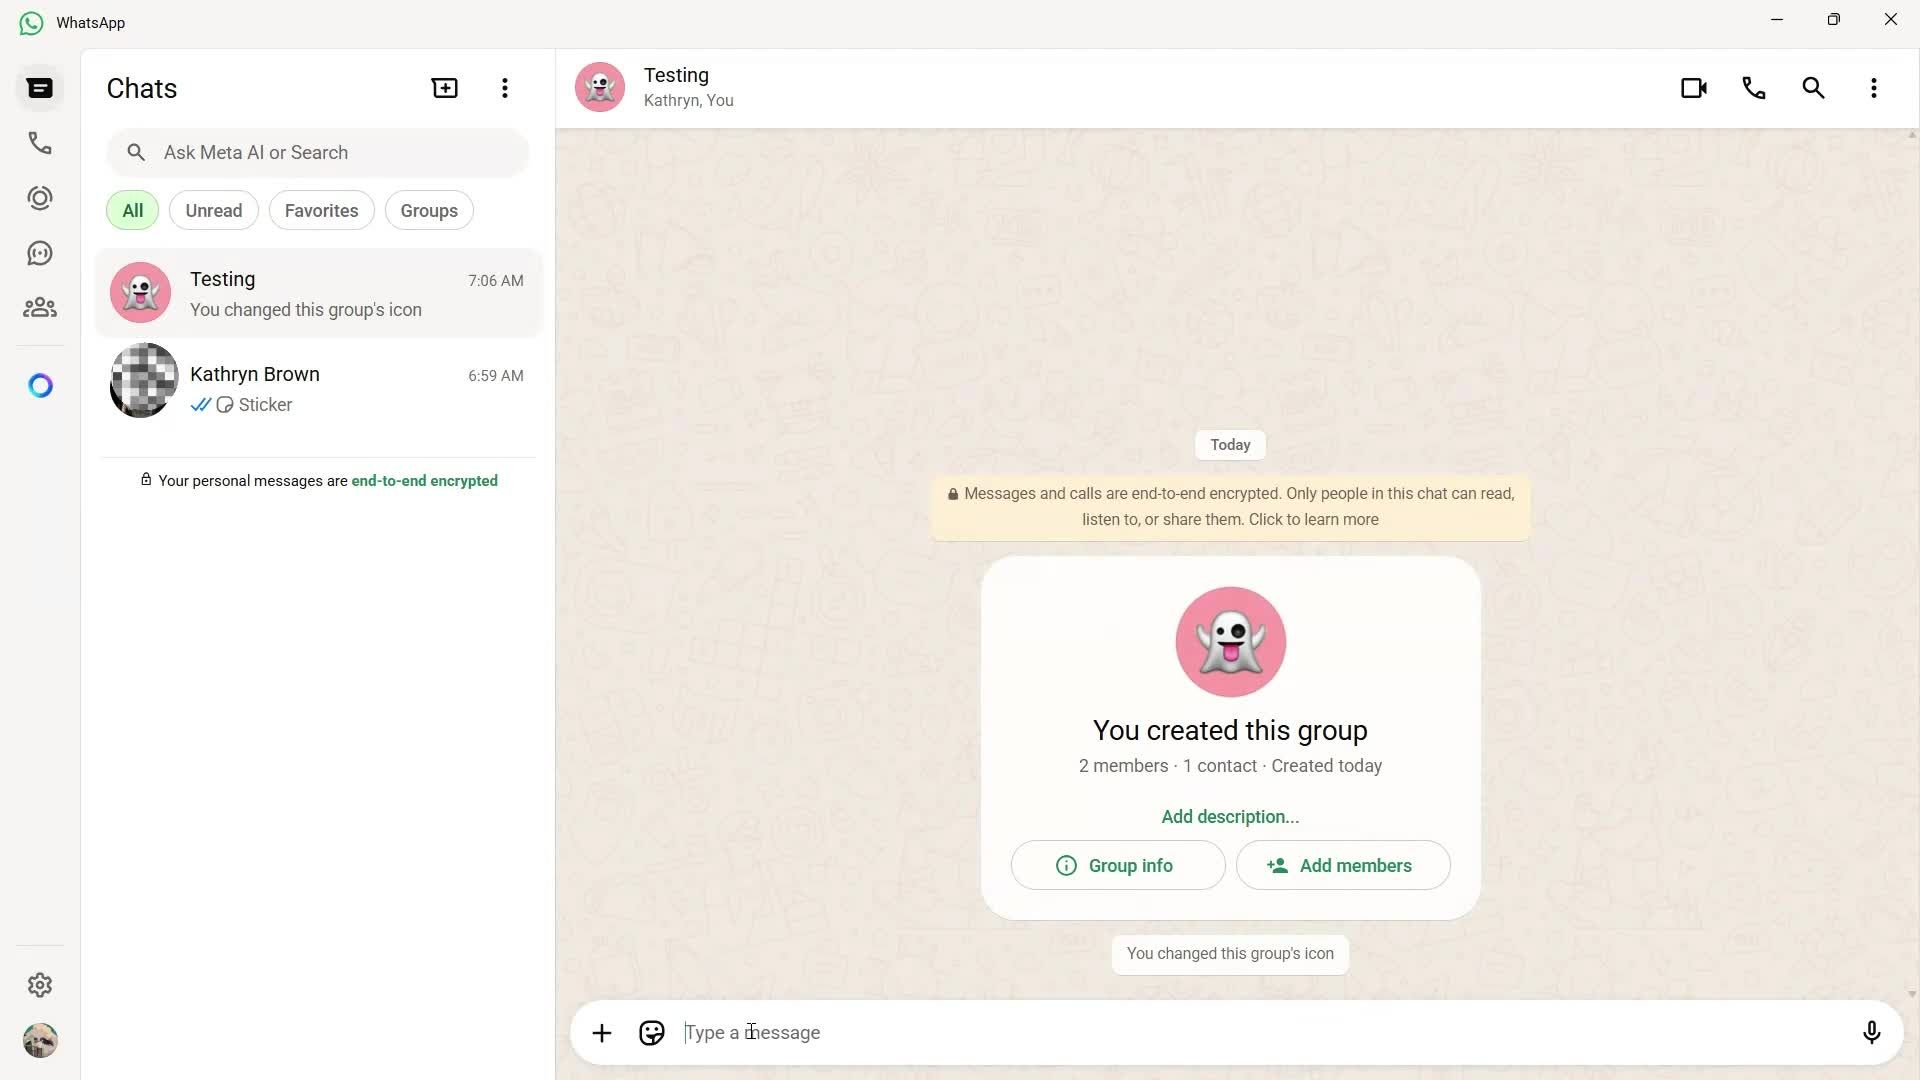Image resolution: width=1920 pixels, height=1080 pixels.
Task: Open the Communities panel
Action: coord(39,307)
